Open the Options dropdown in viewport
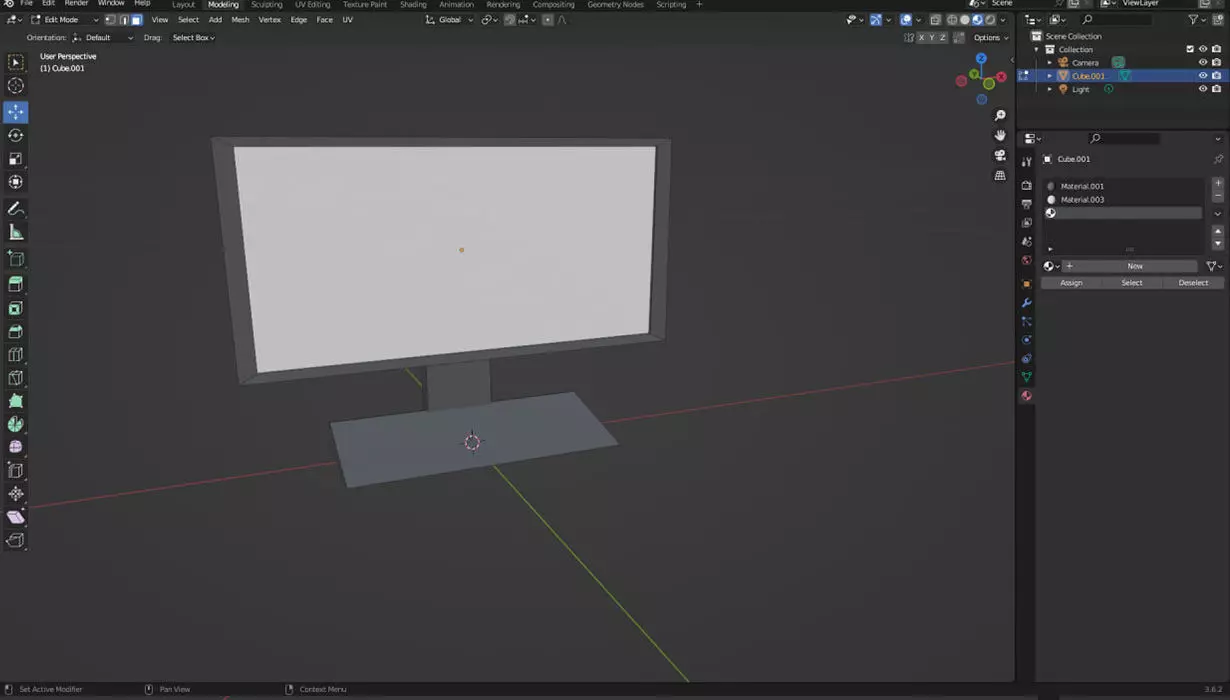This screenshot has height=700, width=1230. [989, 38]
